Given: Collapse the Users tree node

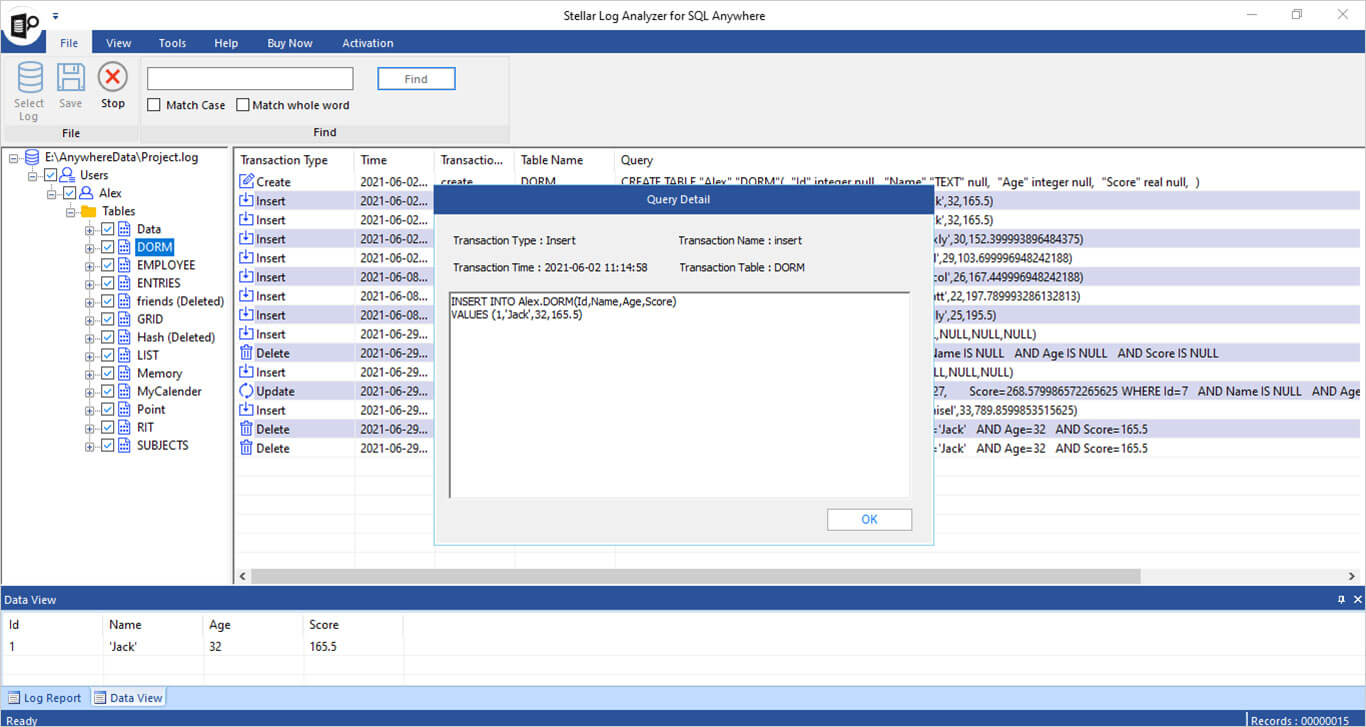Looking at the screenshot, I should point(33,175).
